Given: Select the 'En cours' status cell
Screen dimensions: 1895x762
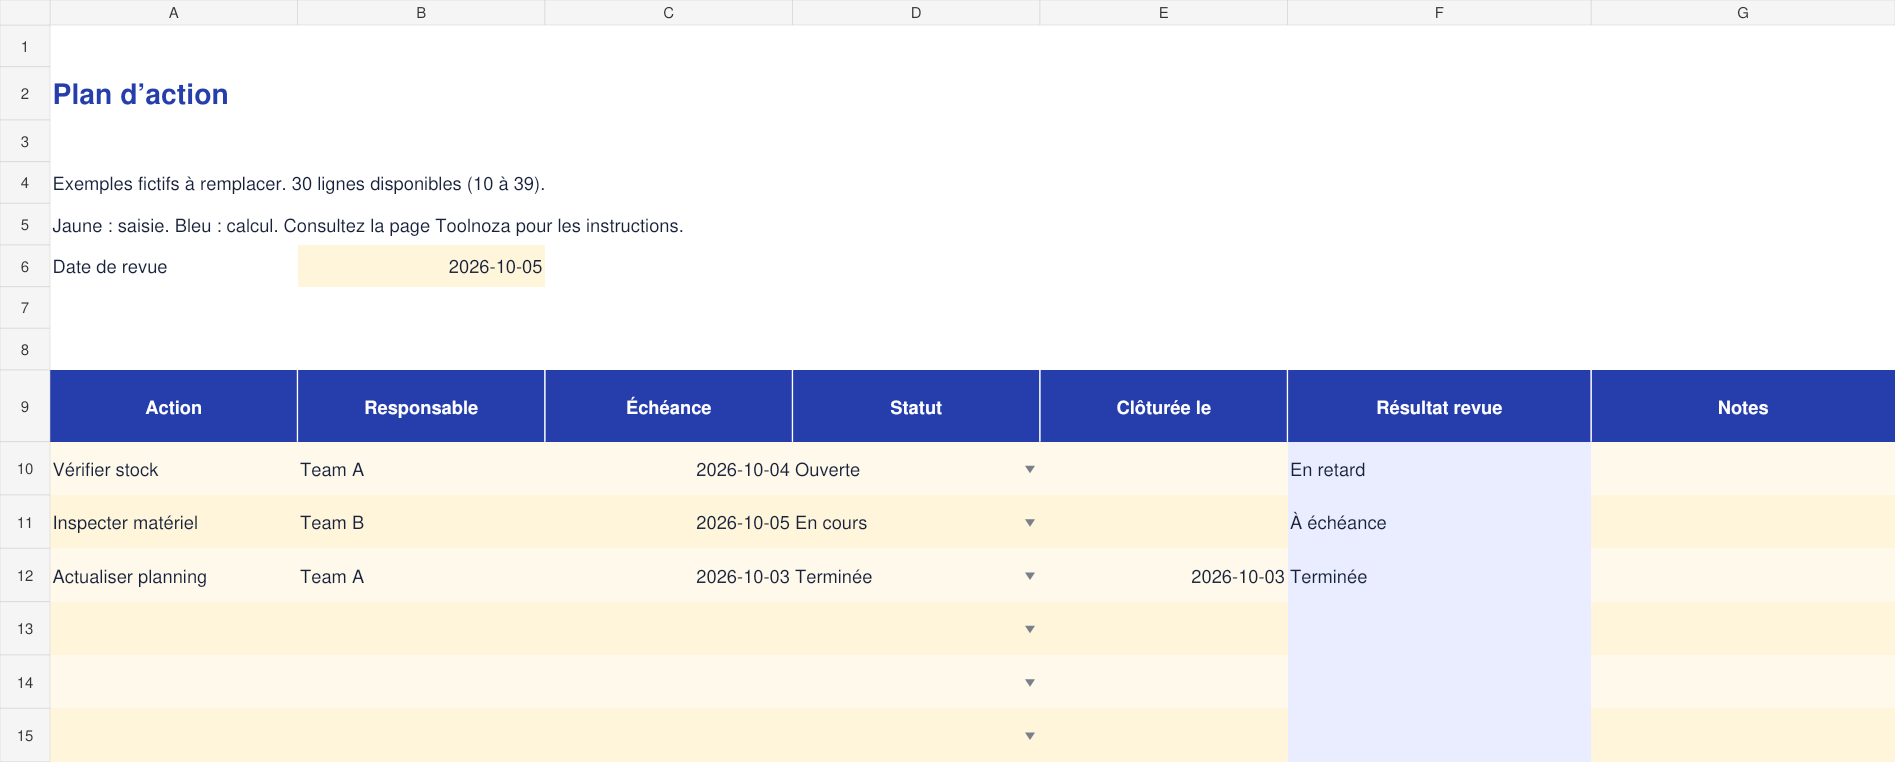Looking at the screenshot, I should pyautogui.click(x=916, y=522).
